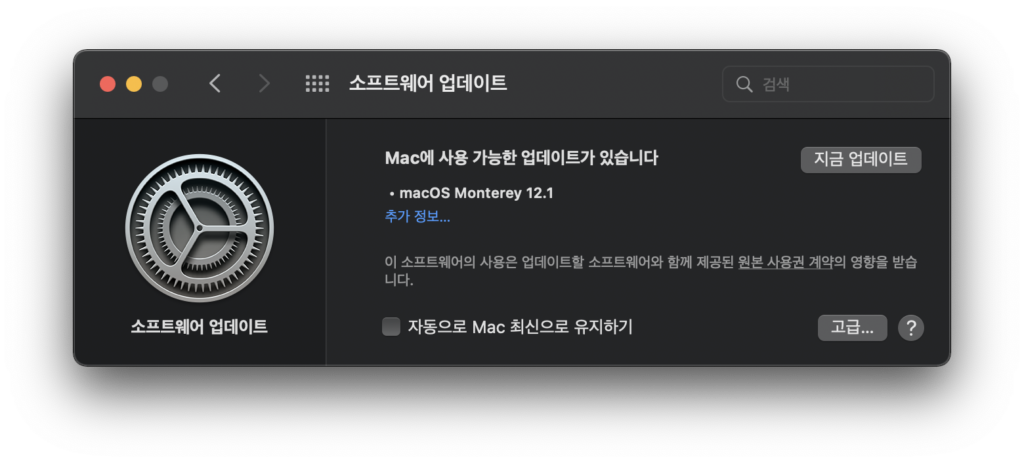1024x463 pixels.
Task: Select the macOS Monterey 12.1 update entry
Action: (x=471, y=193)
